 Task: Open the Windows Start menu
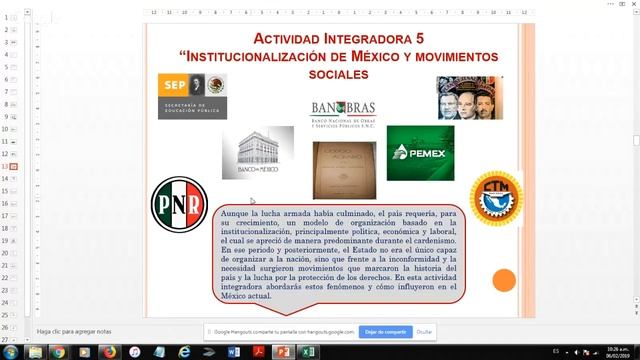point(10,352)
